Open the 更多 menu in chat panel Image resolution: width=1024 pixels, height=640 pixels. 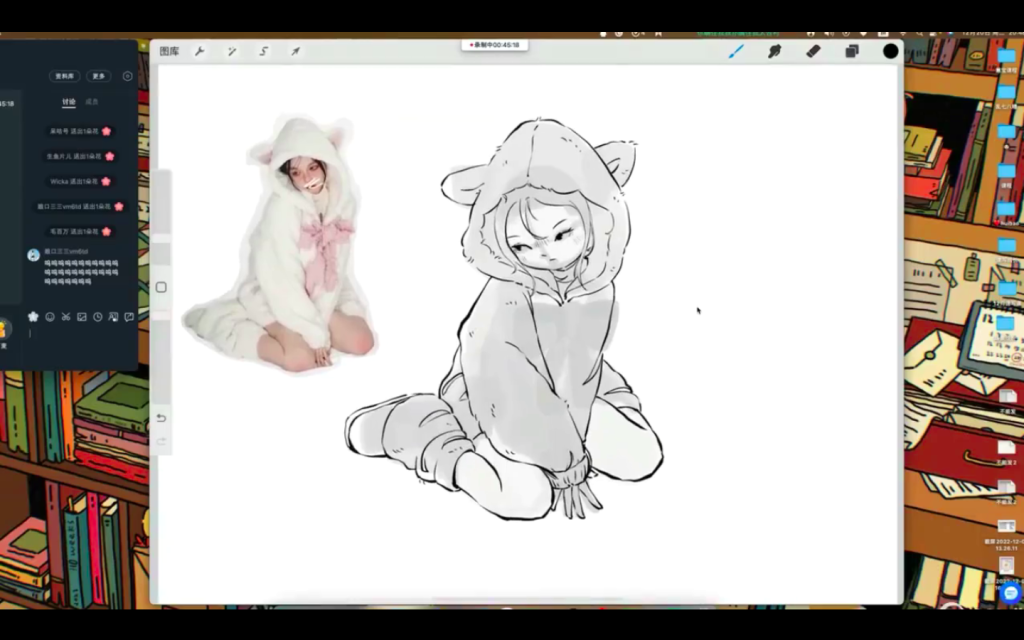pos(97,76)
